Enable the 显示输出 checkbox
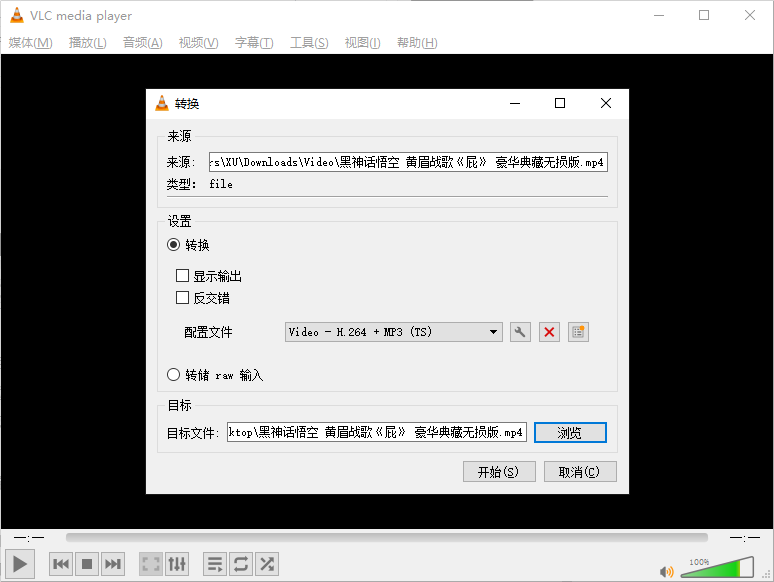This screenshot has height=582, width=774. (x=183, y=276)
